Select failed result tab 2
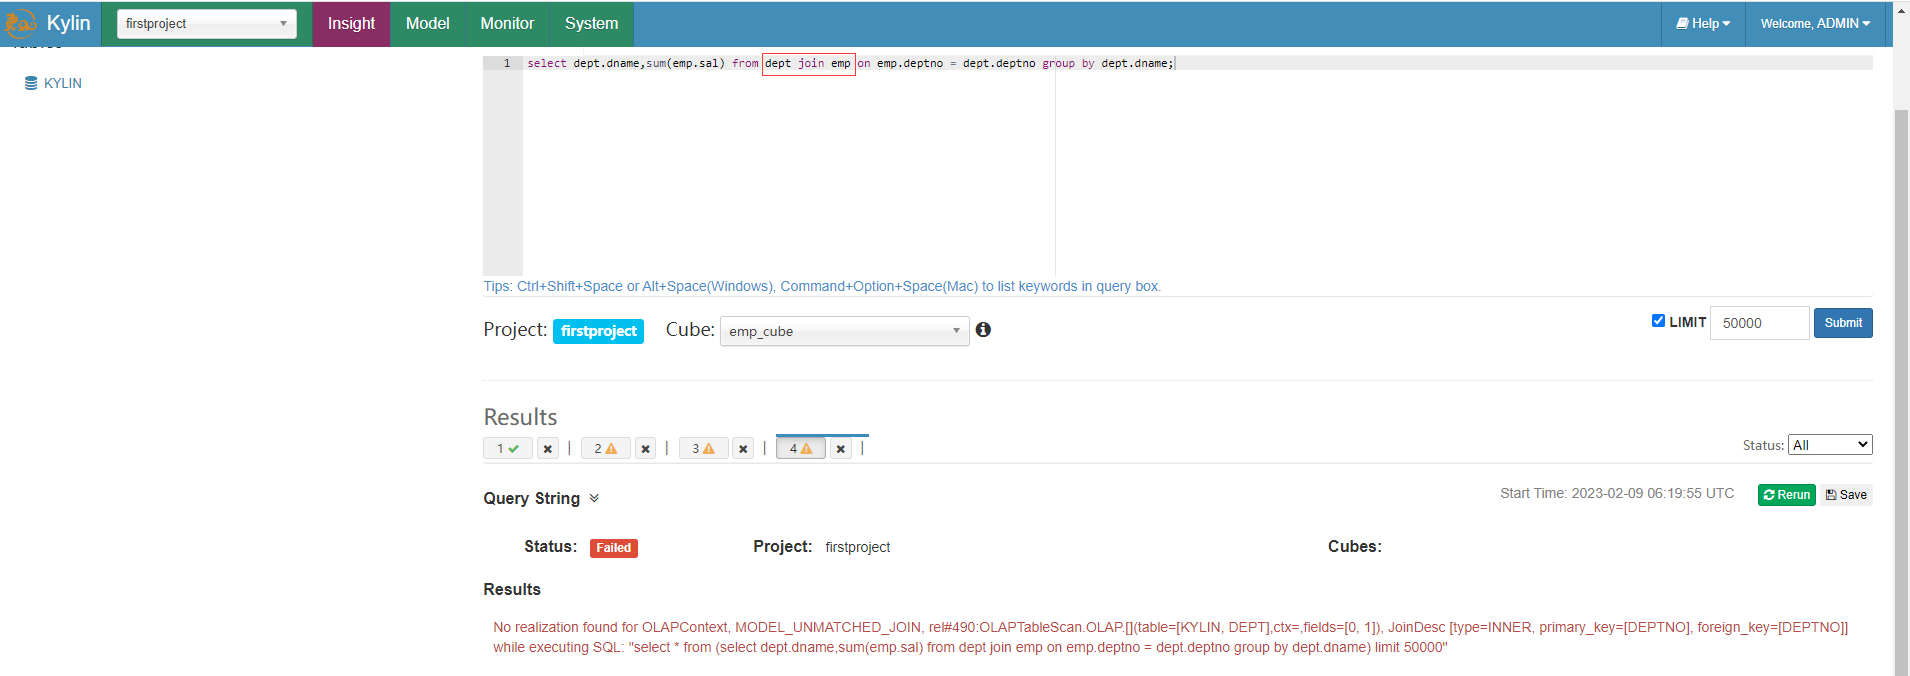1910x676 pixels. [x=605, y=449]
